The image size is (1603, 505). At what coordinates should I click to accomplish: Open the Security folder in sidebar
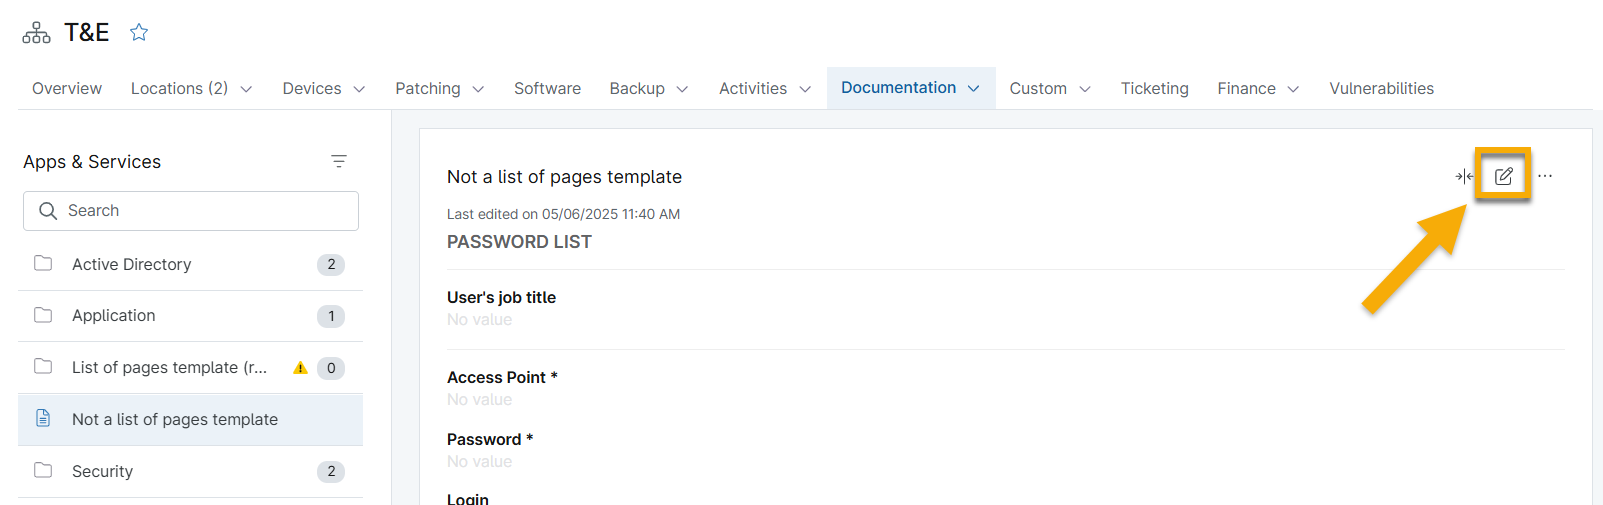click(x=102, y=471)
